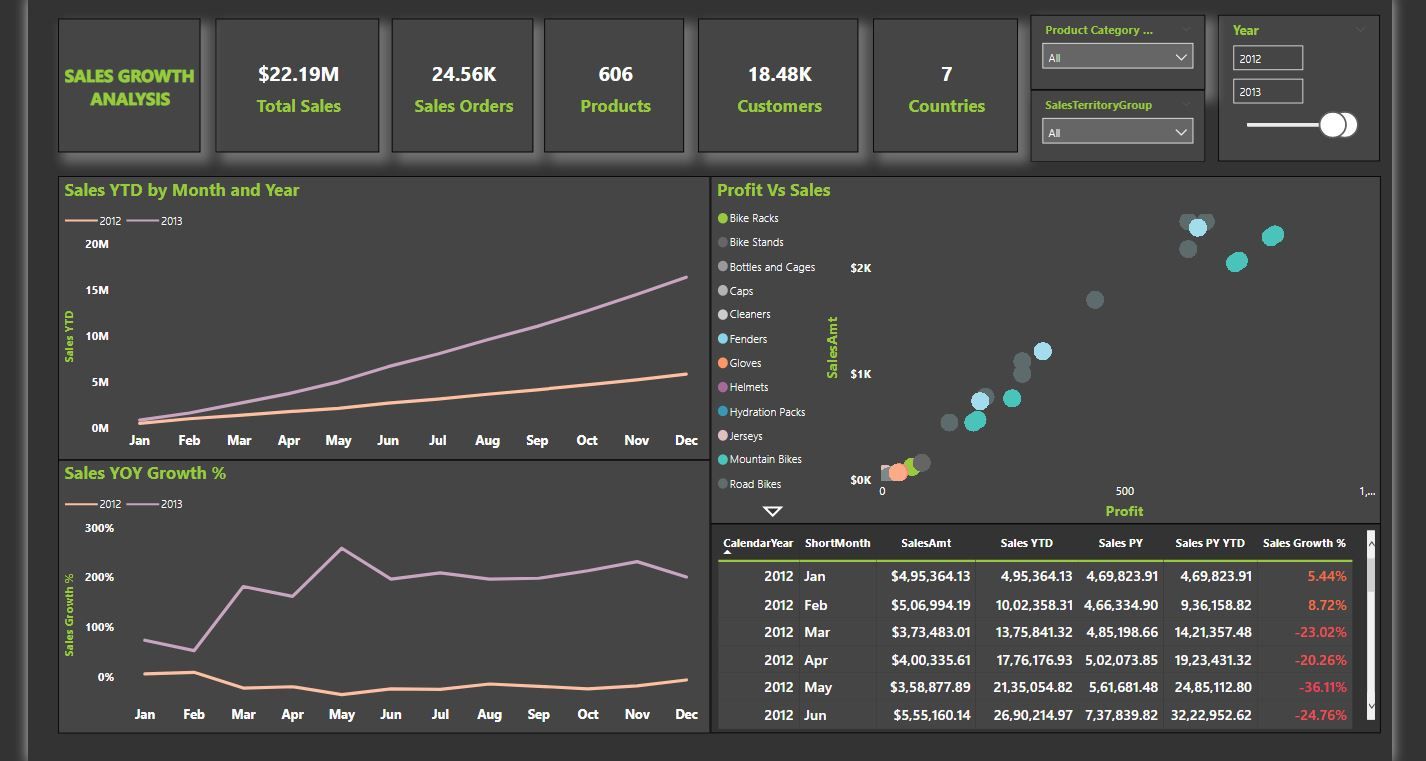Viewport: 1426px width, 761px height.
Task: Sort table by the SalesAmt column header
Action: click(x=925, y=543)
